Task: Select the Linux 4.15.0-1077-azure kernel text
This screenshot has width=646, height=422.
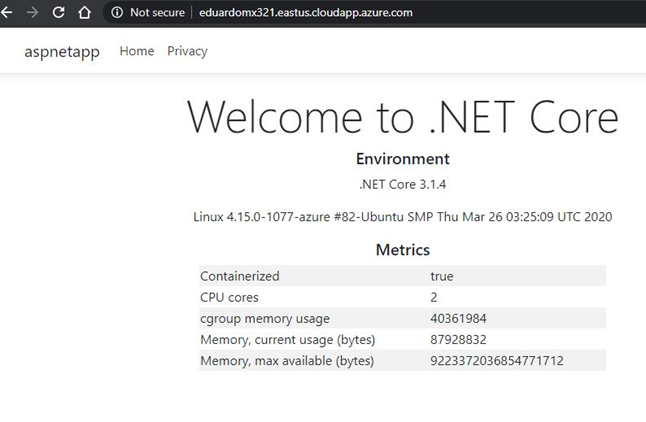Action: click(x=403, y=217)
